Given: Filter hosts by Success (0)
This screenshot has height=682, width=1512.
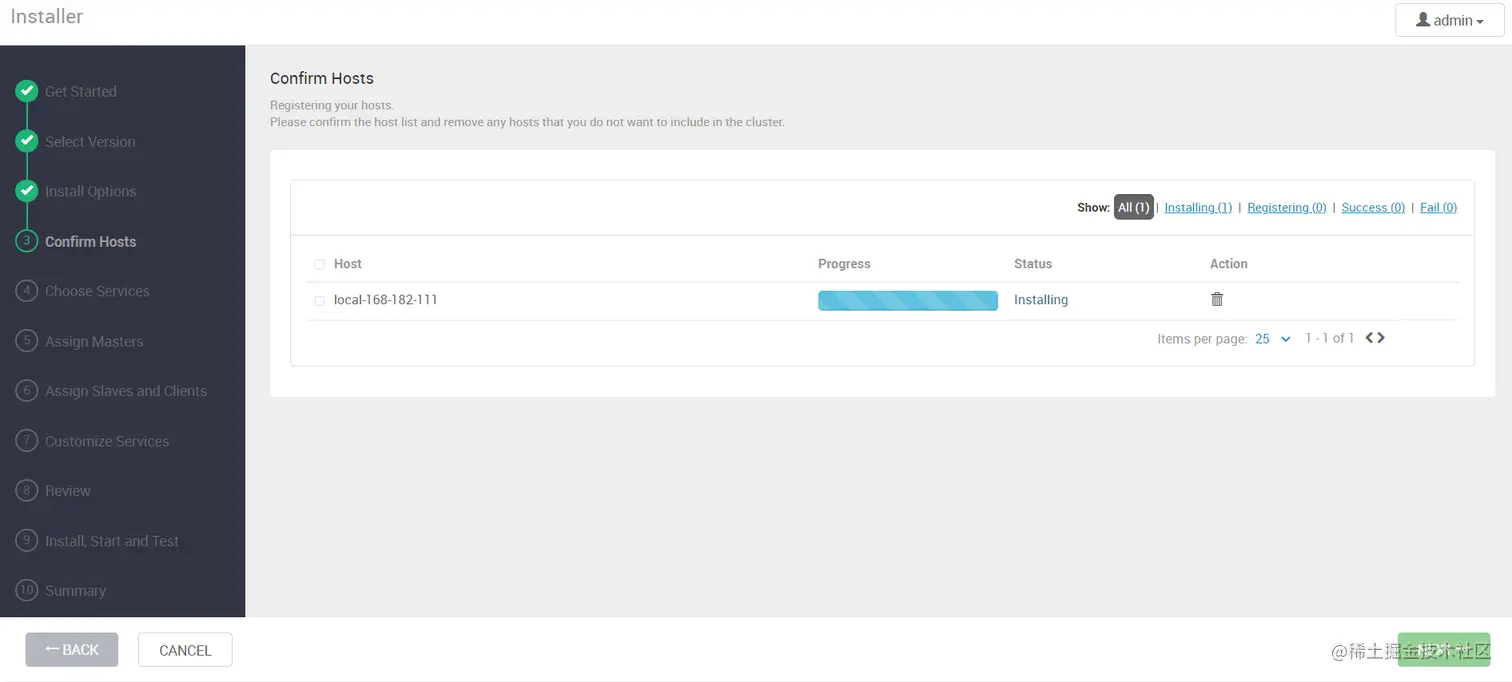Looking at the screenshot, I should coord(1373,207).
